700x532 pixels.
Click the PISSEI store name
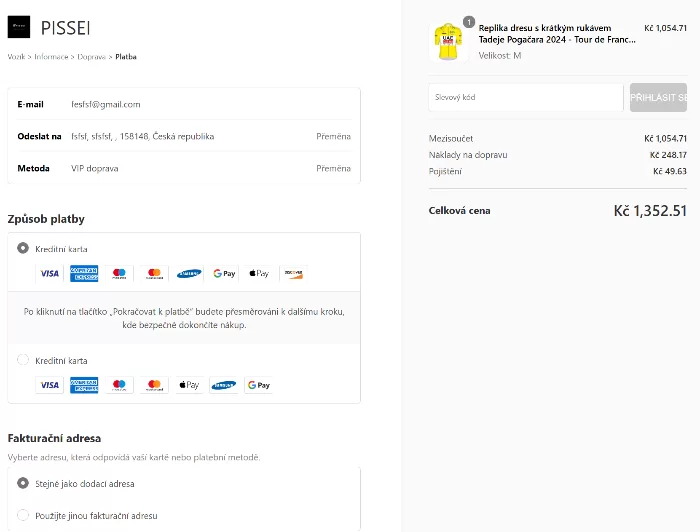pyautogui.click(x=66, y=28)
